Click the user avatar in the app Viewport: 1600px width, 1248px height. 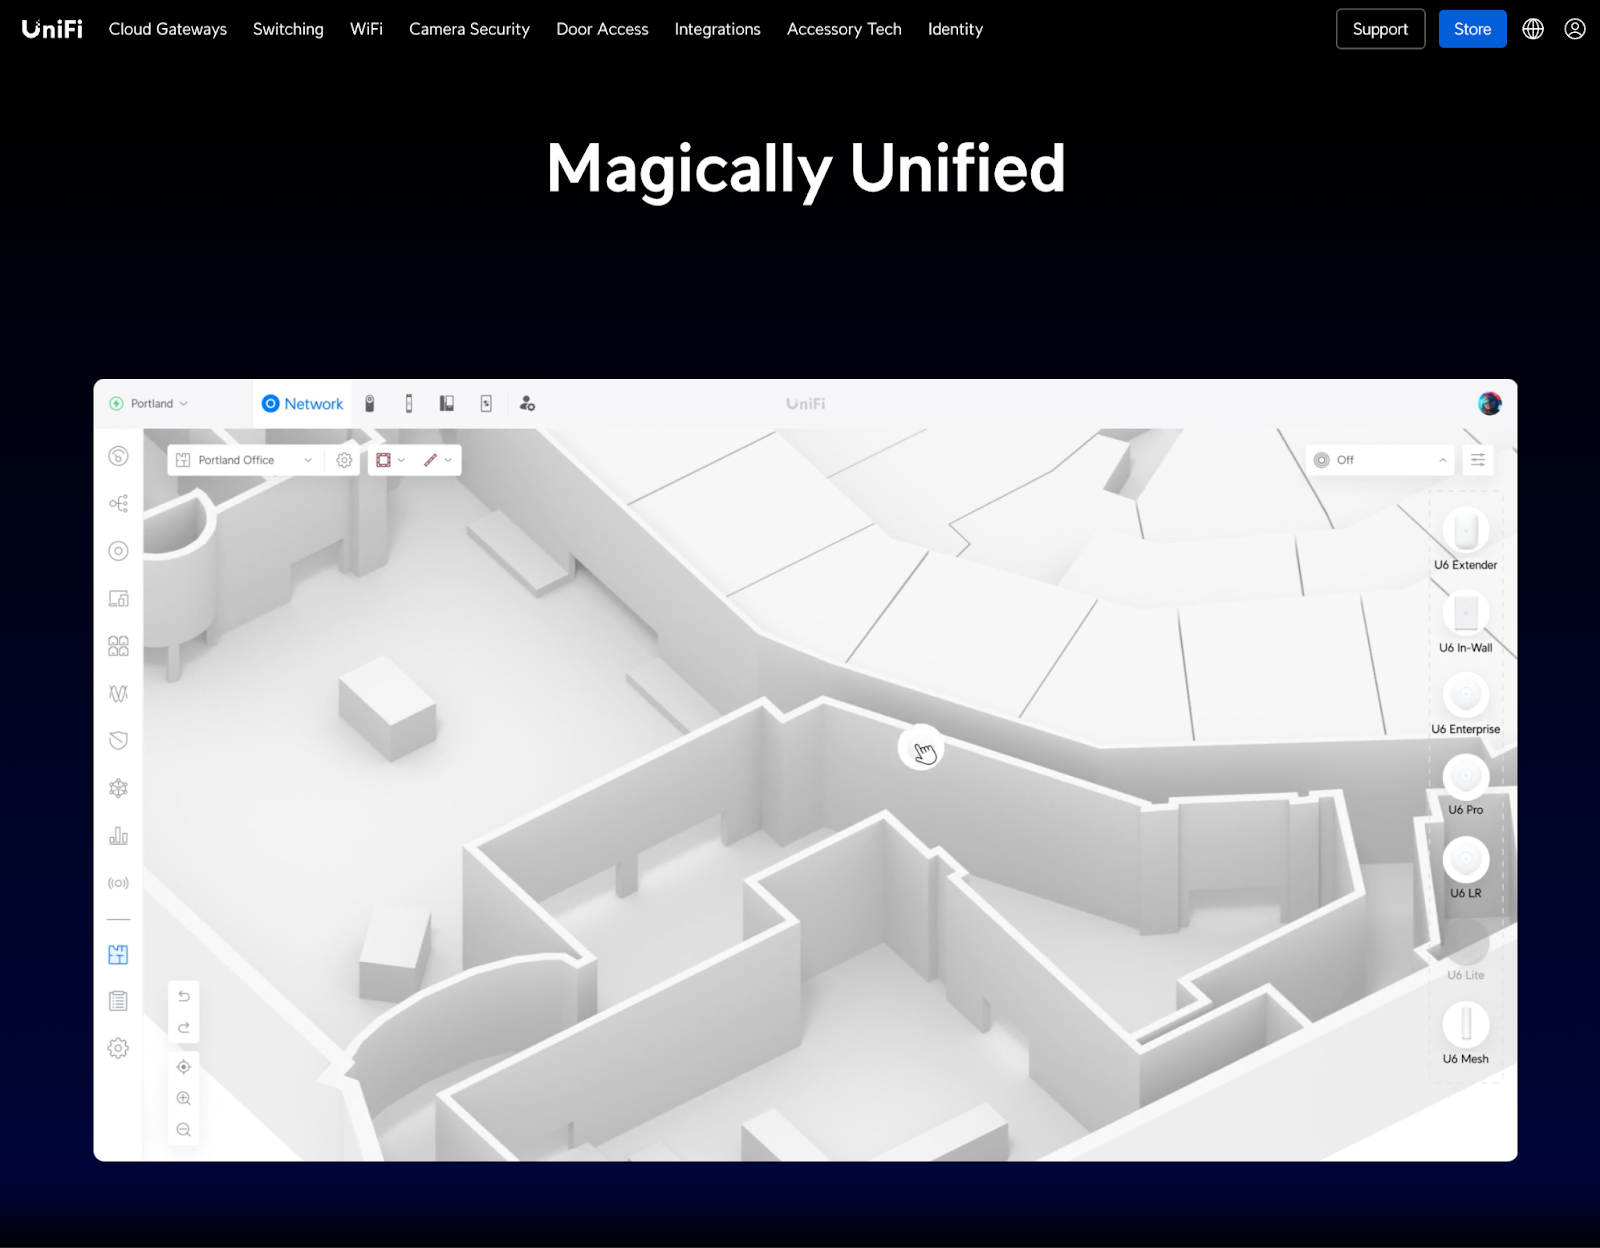tap(1490, 404)
